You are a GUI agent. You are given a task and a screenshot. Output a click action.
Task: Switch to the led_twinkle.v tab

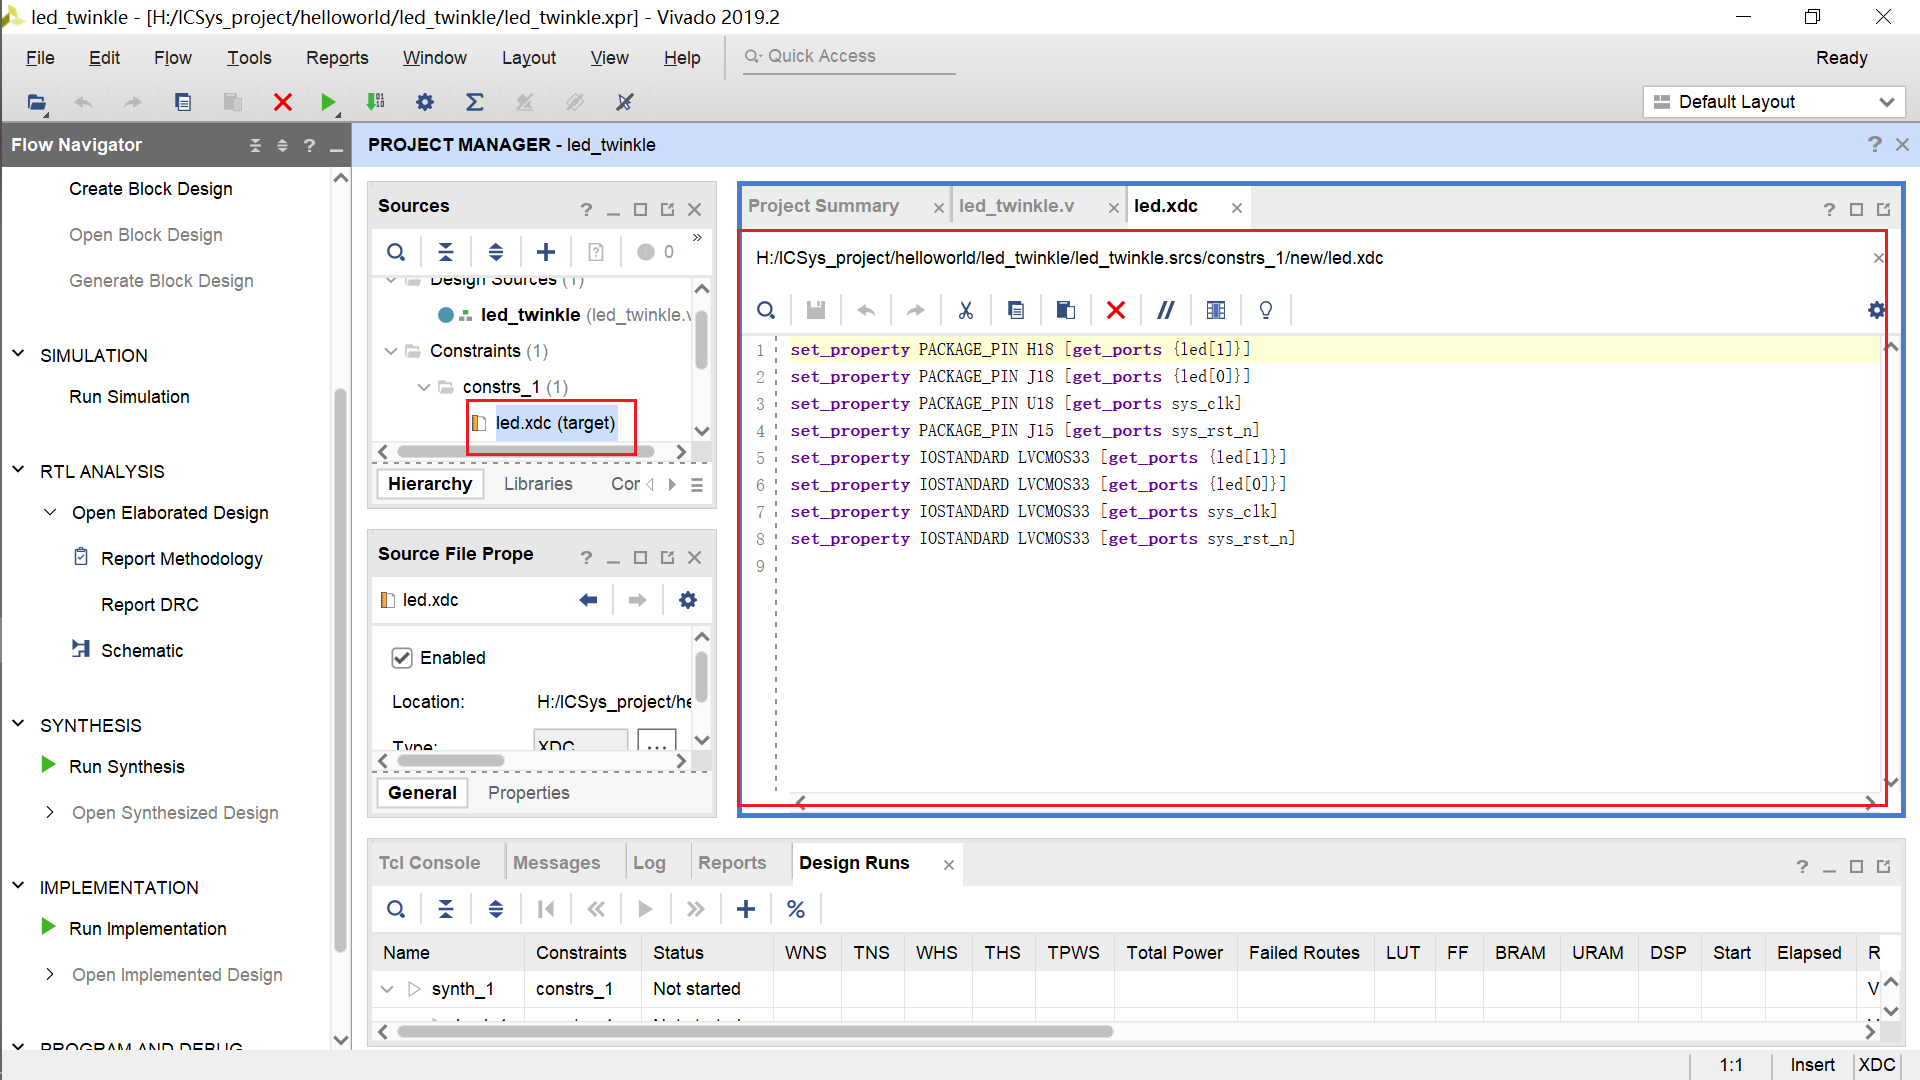pyautogui.click(x=1016, y=206)
